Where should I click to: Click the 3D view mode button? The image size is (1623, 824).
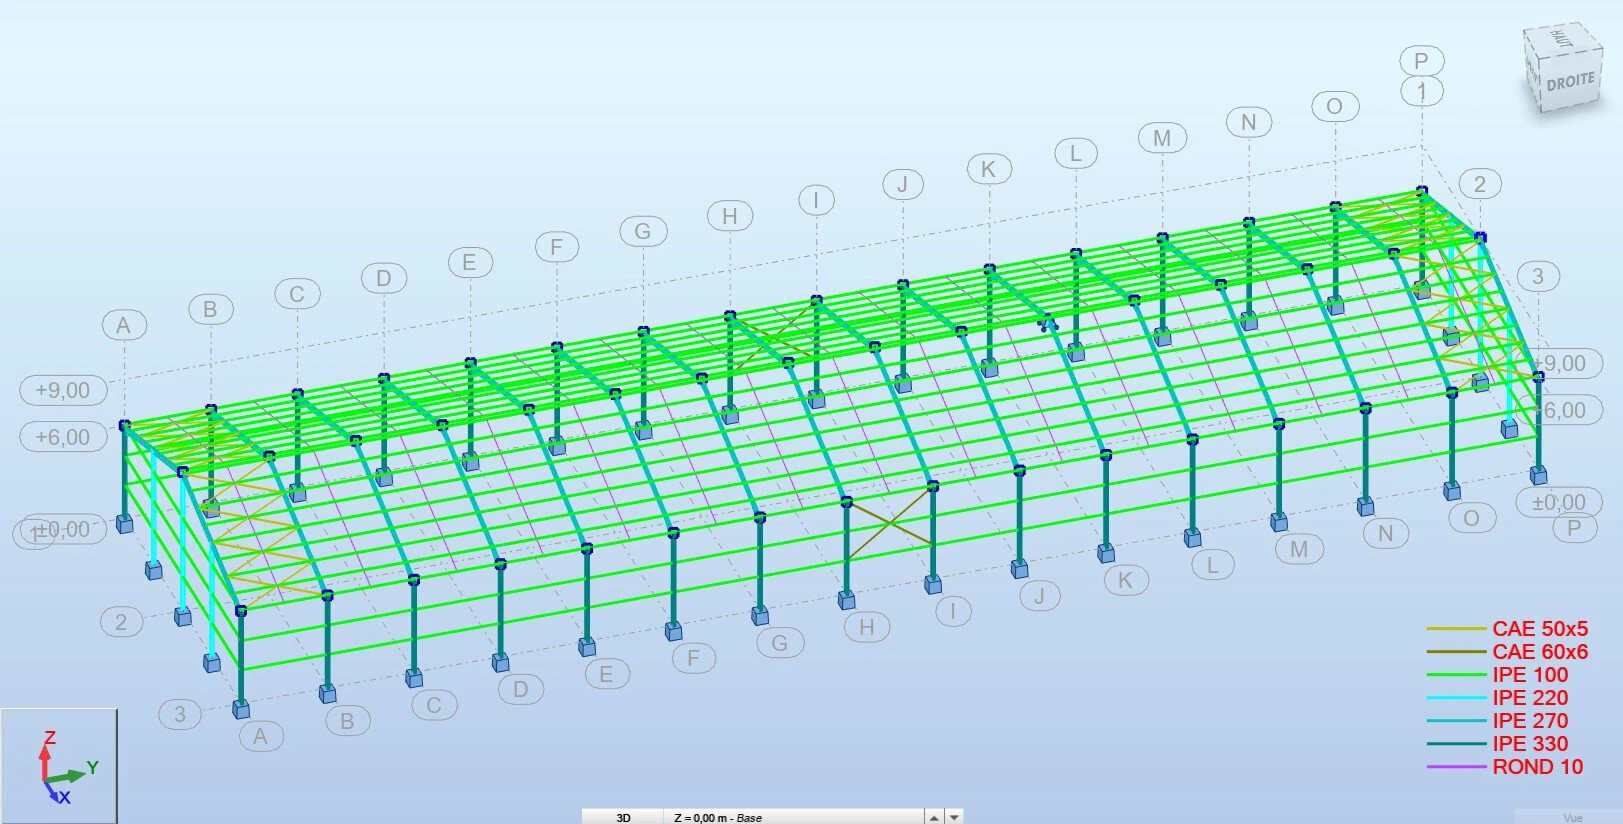[623, 817]
